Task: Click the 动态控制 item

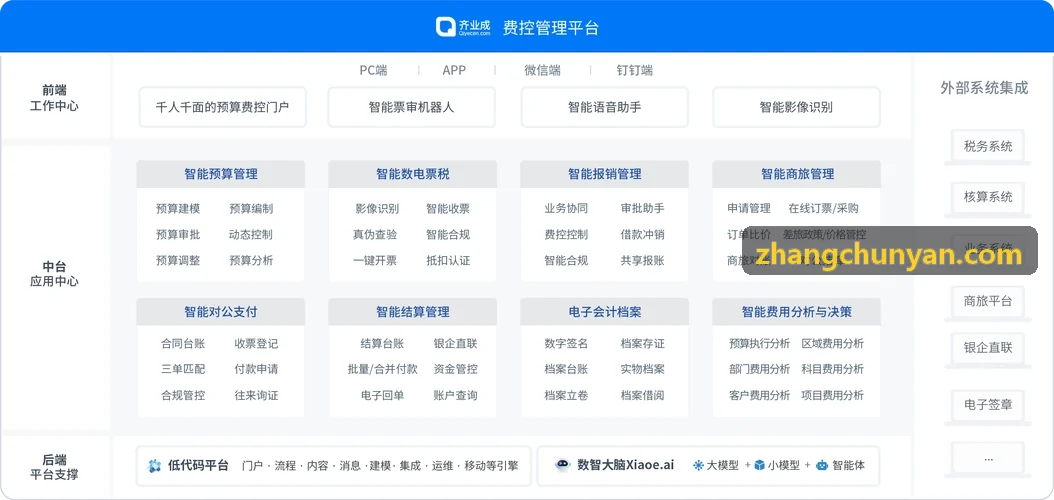Action: click(x=251, y=235)
